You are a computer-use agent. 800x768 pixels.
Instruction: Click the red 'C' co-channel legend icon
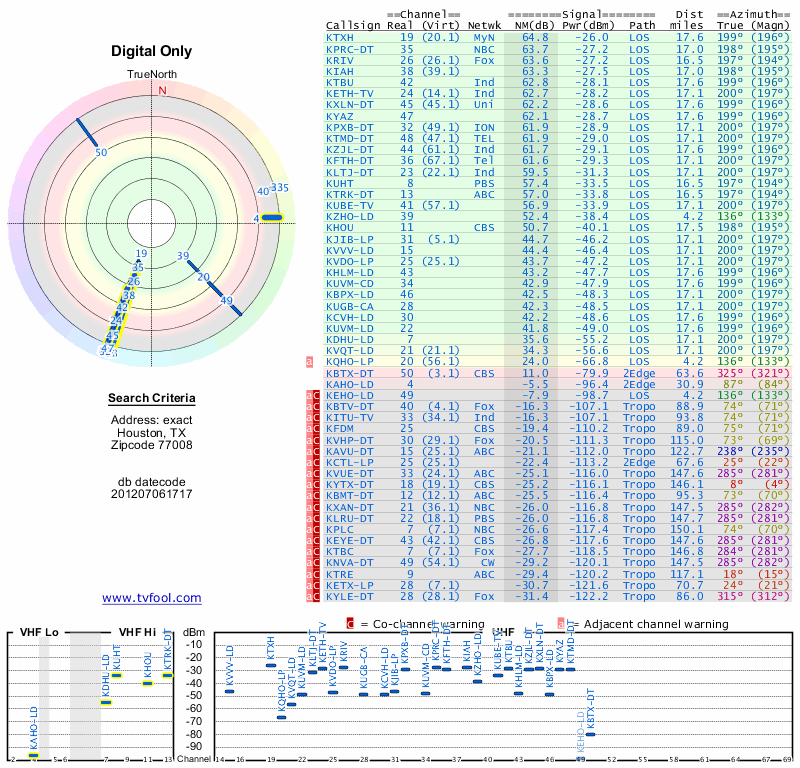click(350, 624)
